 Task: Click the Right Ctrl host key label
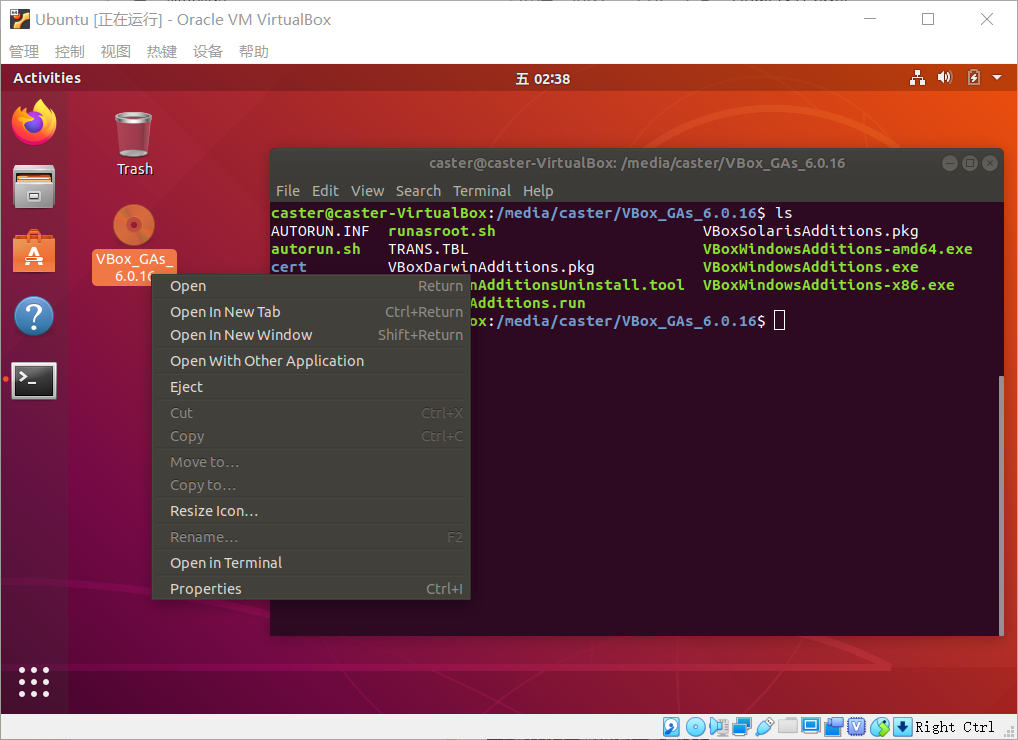tap(954, 727)
